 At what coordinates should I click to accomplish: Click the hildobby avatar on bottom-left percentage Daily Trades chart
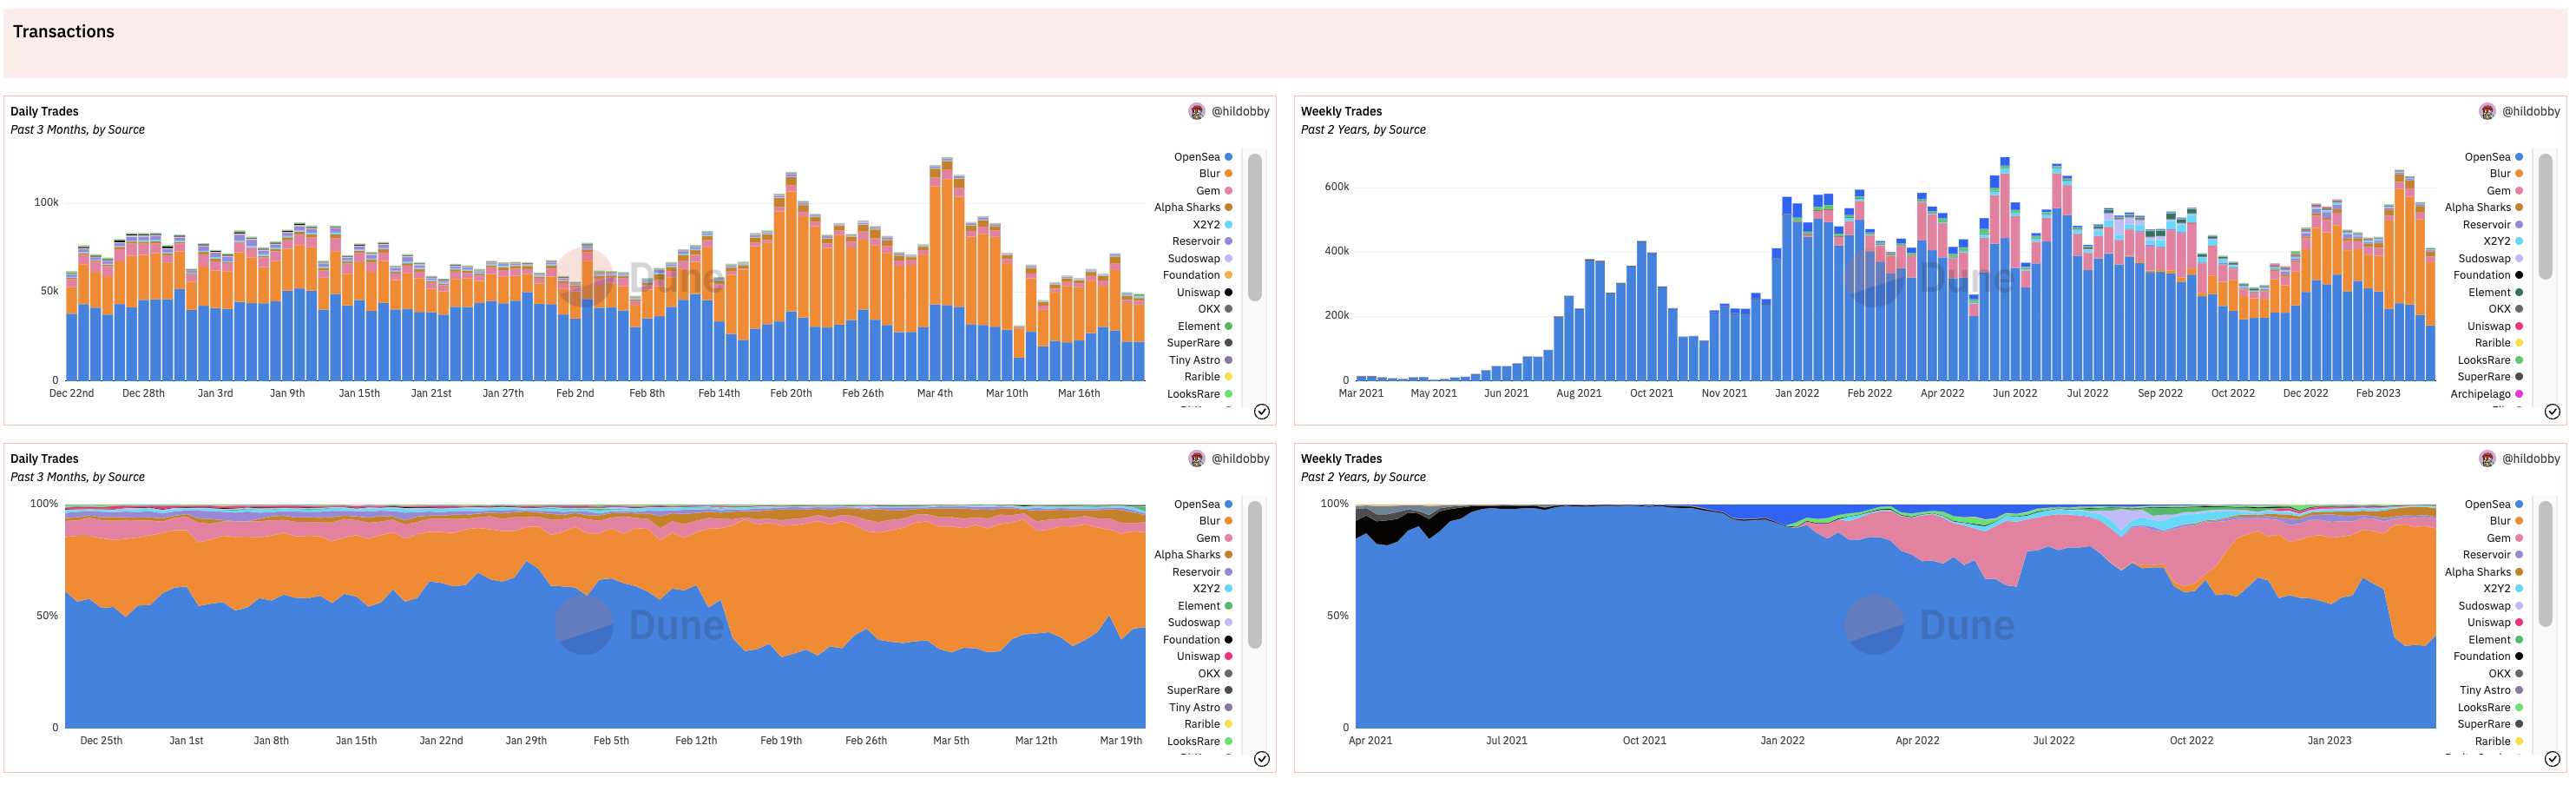point(1196,458)
